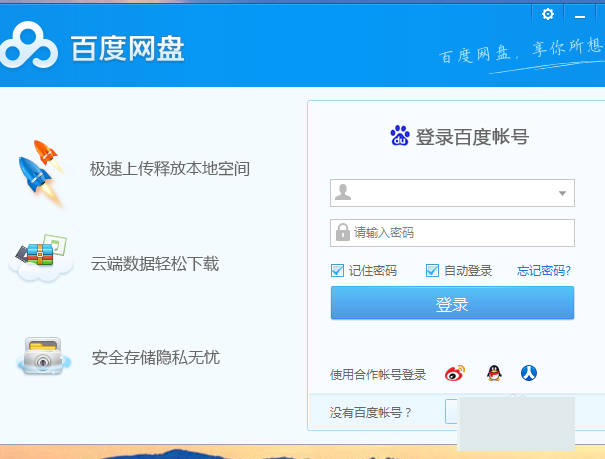Image resolution: width=605 pixels, height=459 pixels.
Task: Open the 忘记密码? link
Action: (x=544, y=270)
